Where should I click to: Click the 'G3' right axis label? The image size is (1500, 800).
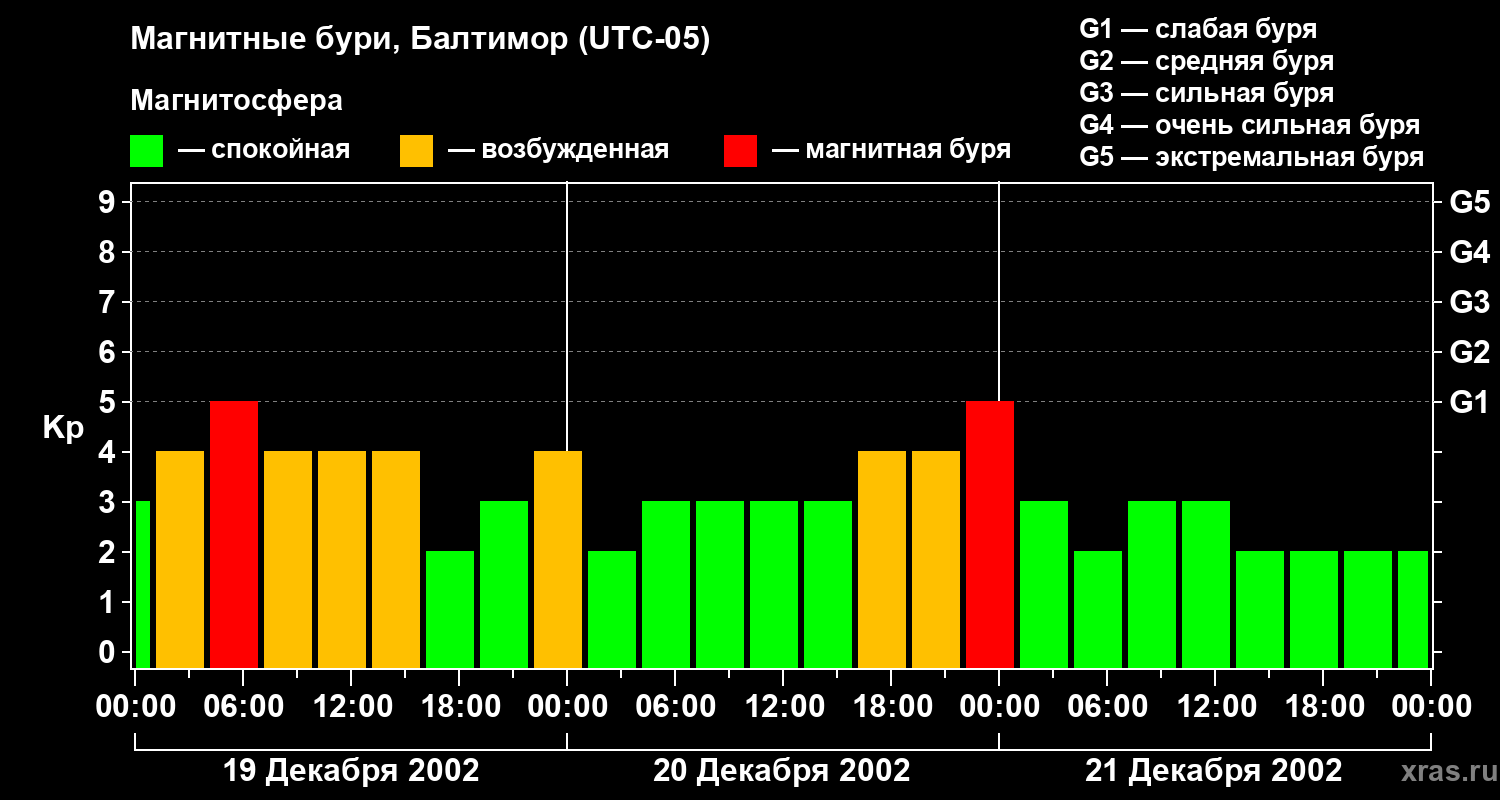pos(1469,302)
